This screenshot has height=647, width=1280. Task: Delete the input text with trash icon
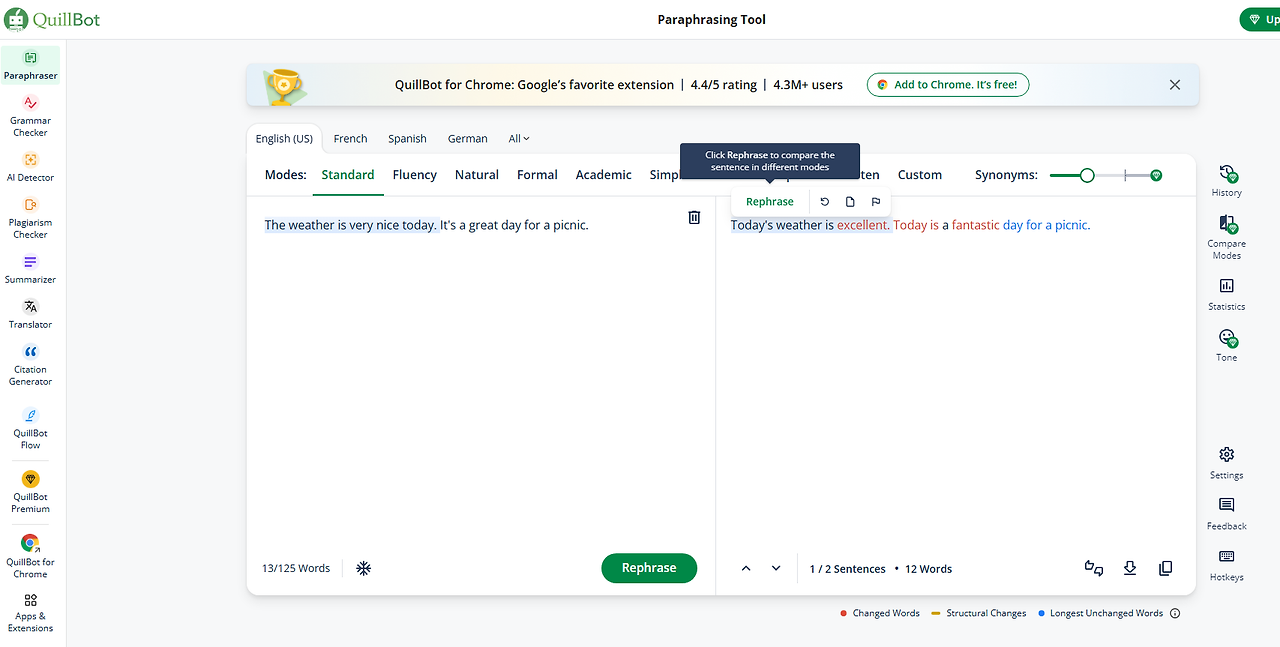pos(694,217)
